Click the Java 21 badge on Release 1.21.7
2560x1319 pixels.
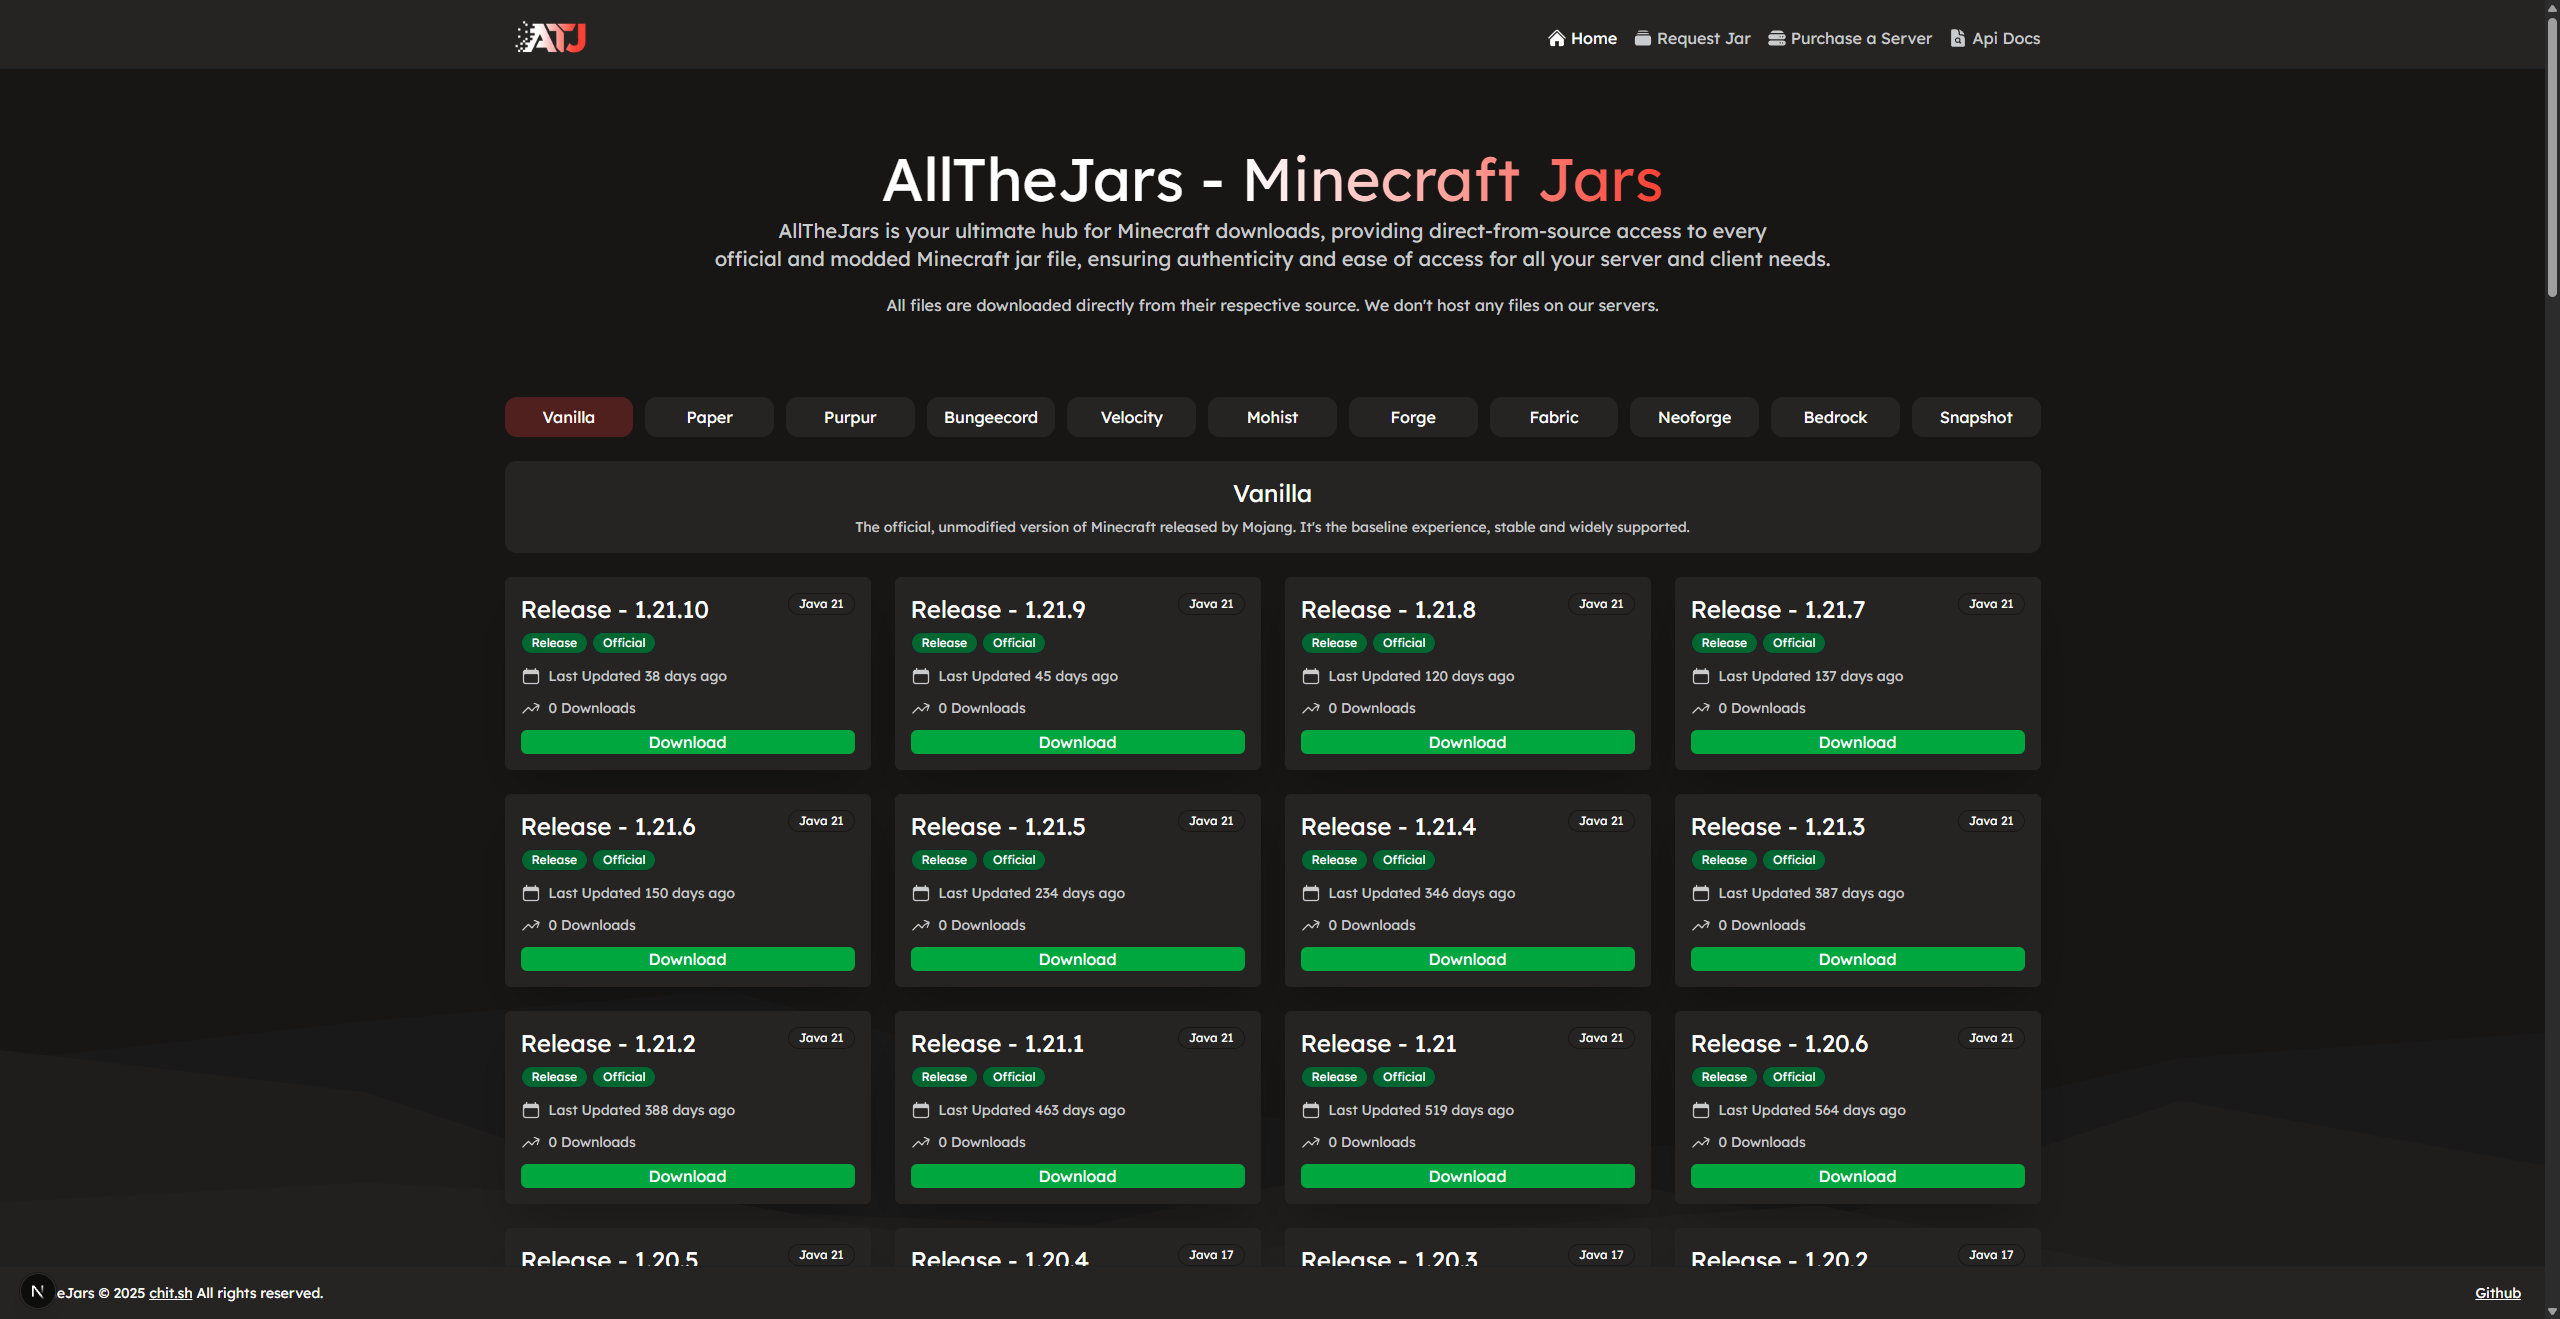[1990, 604]
